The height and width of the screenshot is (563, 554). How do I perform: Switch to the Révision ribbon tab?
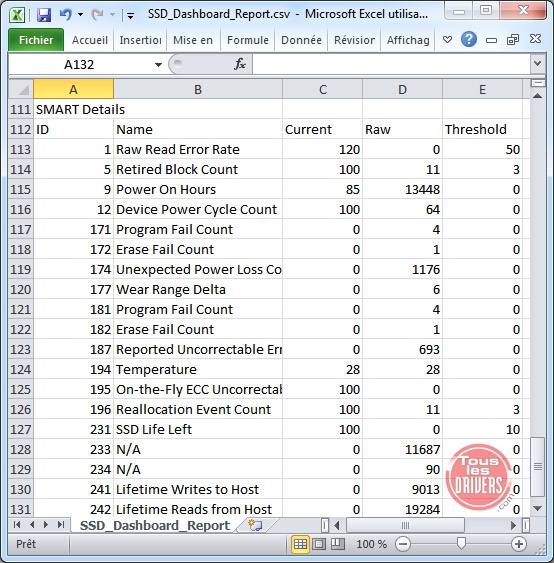(354, 40)
